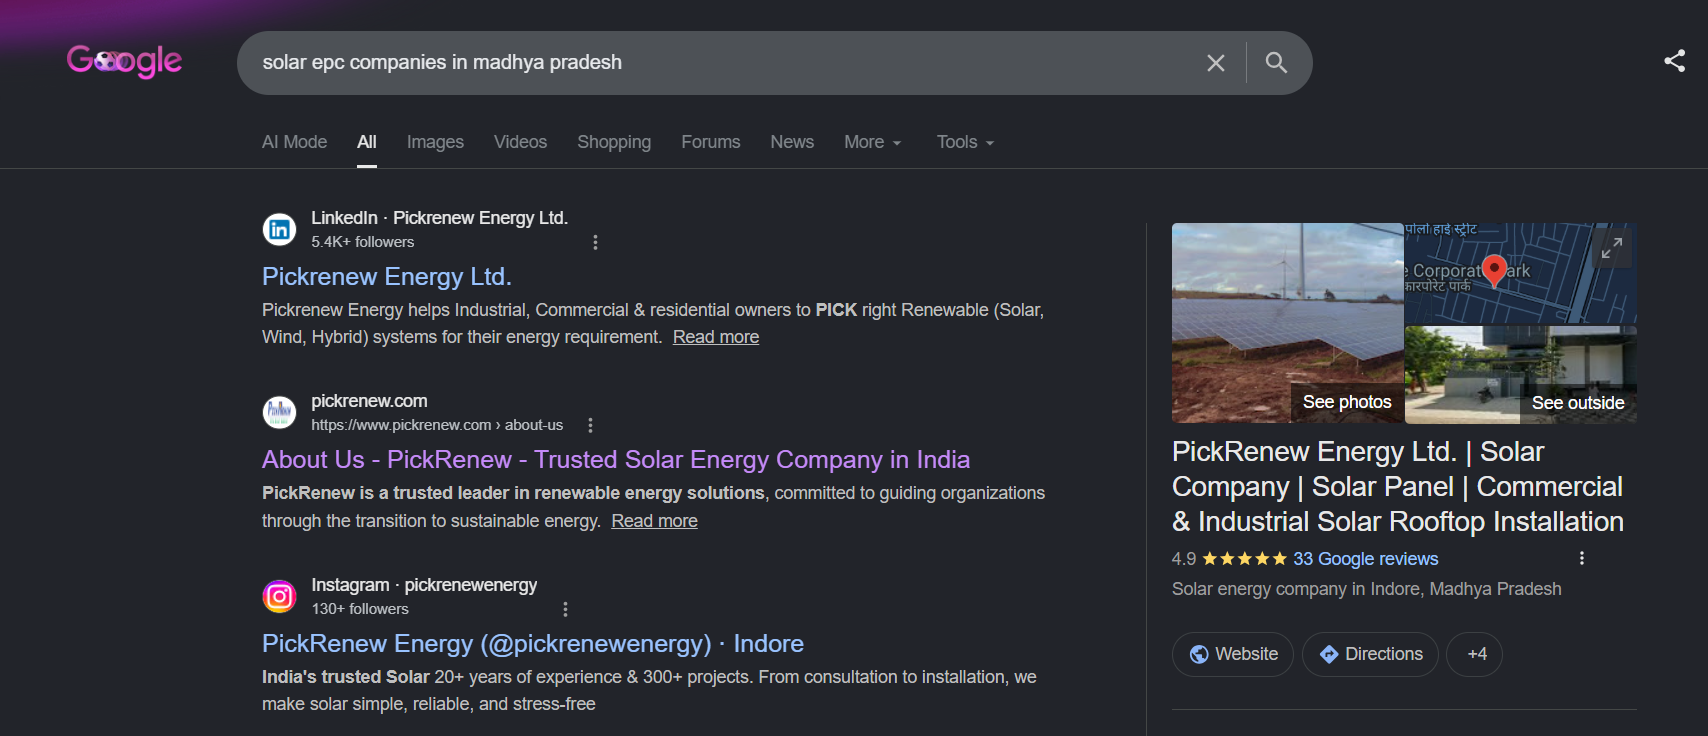Screen dimensions: 1708x736
Task: Expand the +4 more actions button
Action: (1475, 654)
